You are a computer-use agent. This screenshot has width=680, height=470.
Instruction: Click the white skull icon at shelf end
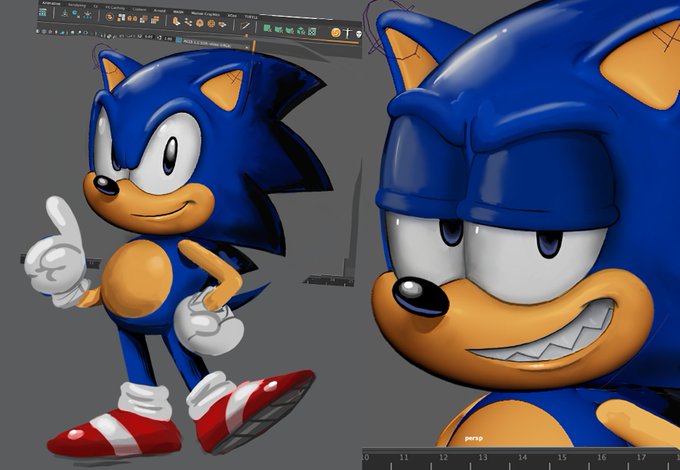pyautogui.click(x=359, y=34)
